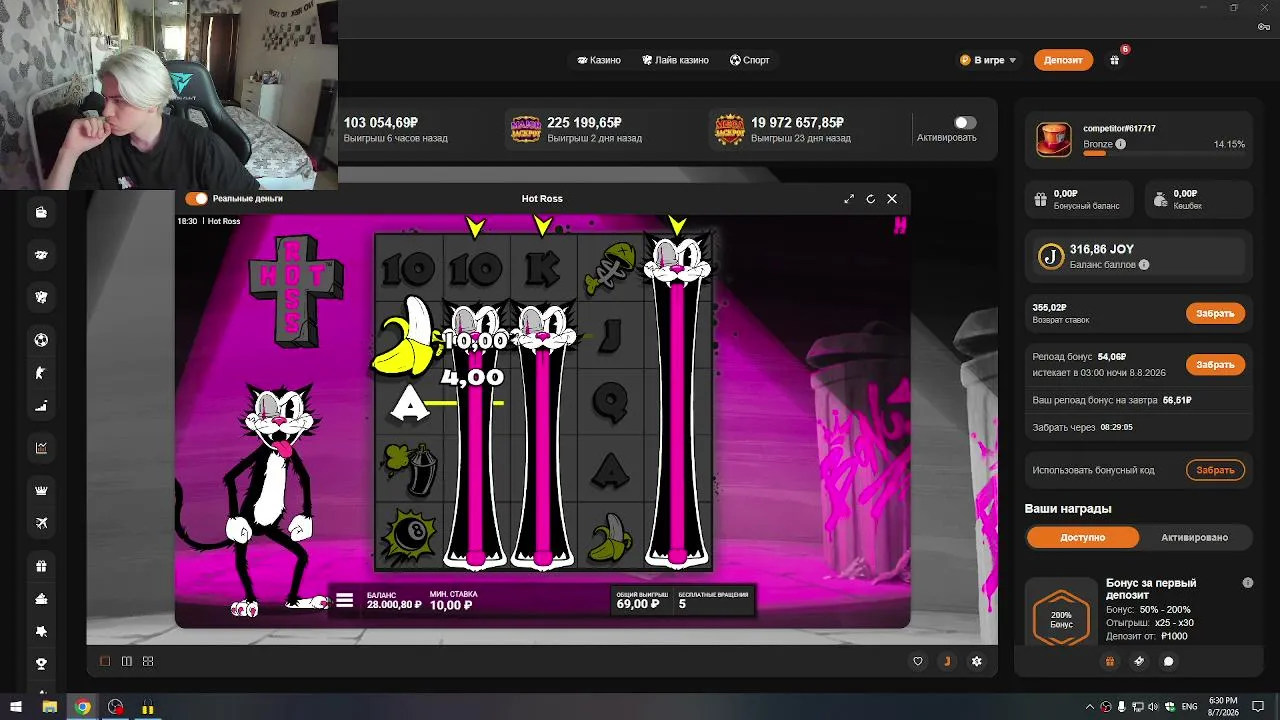Click Забрать next to bonus code

point(1215,470)
